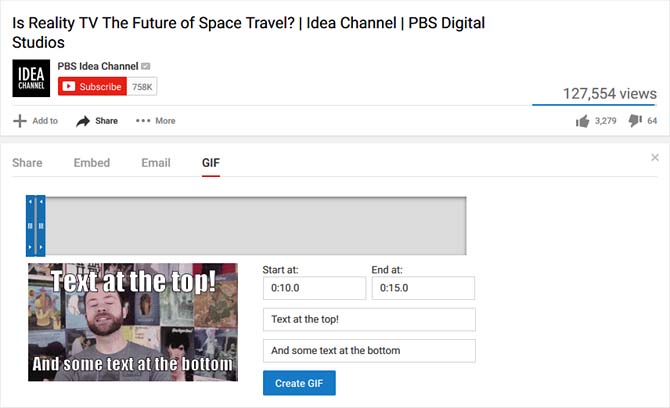The image size is (670, 408).
Task: Click the thumbs up like icon
Action: point(582,121)
